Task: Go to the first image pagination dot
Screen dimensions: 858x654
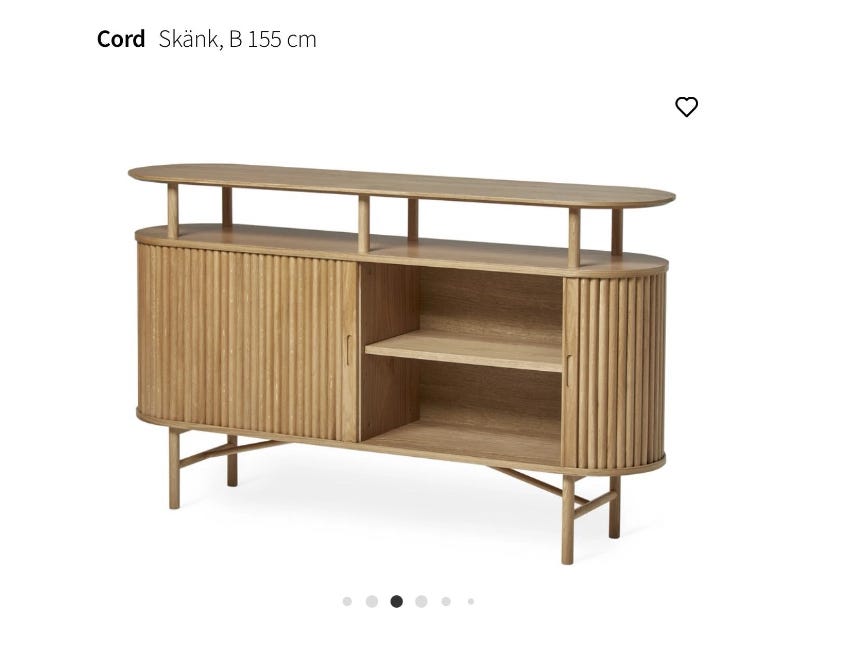Action: [x=347, y=601]
